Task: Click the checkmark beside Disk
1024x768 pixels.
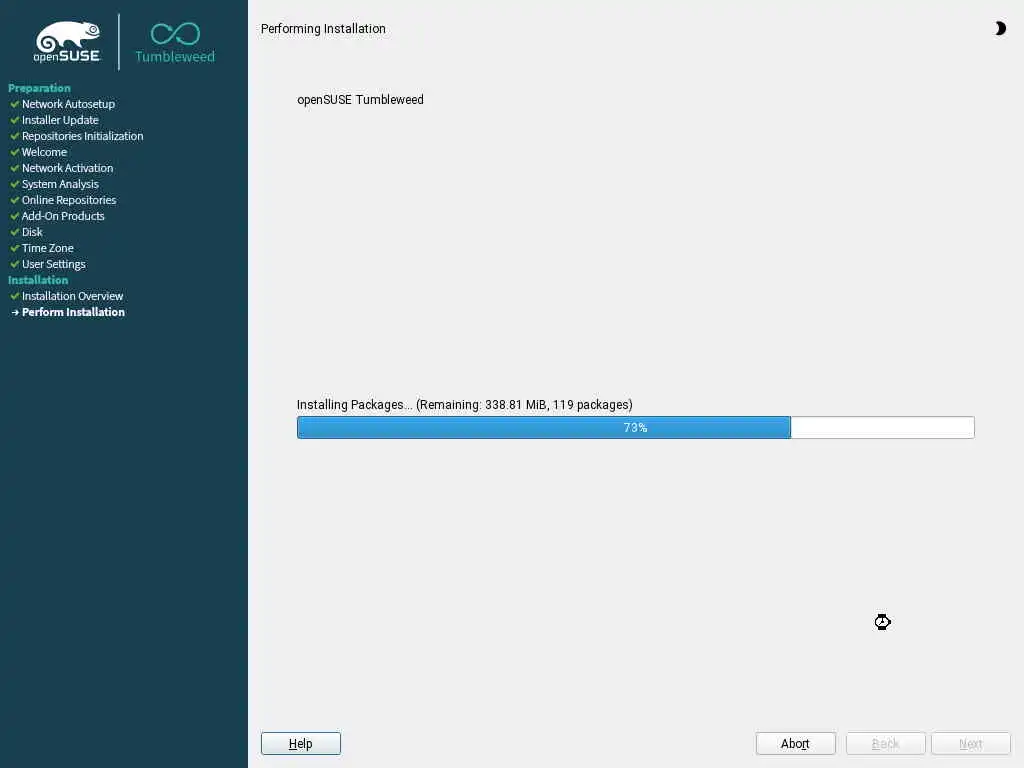Action: [14, 232]
